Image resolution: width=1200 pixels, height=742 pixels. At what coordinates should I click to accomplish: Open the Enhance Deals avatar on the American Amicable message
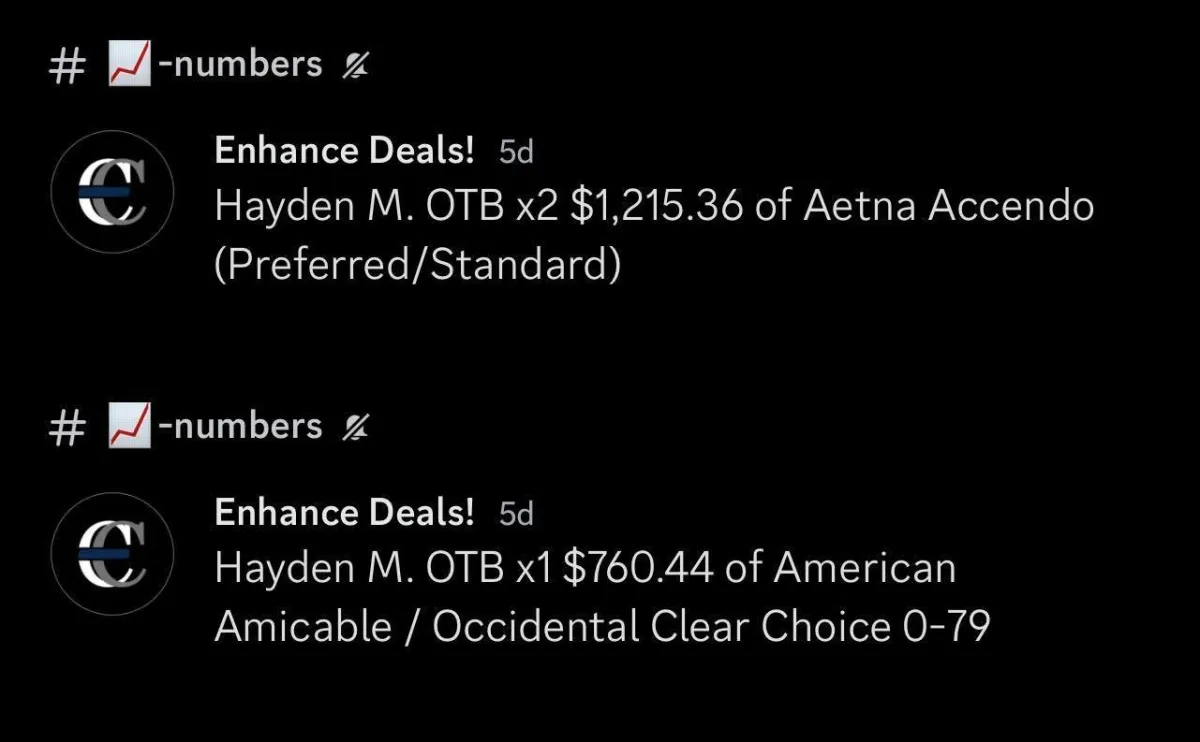coord(112,551)
